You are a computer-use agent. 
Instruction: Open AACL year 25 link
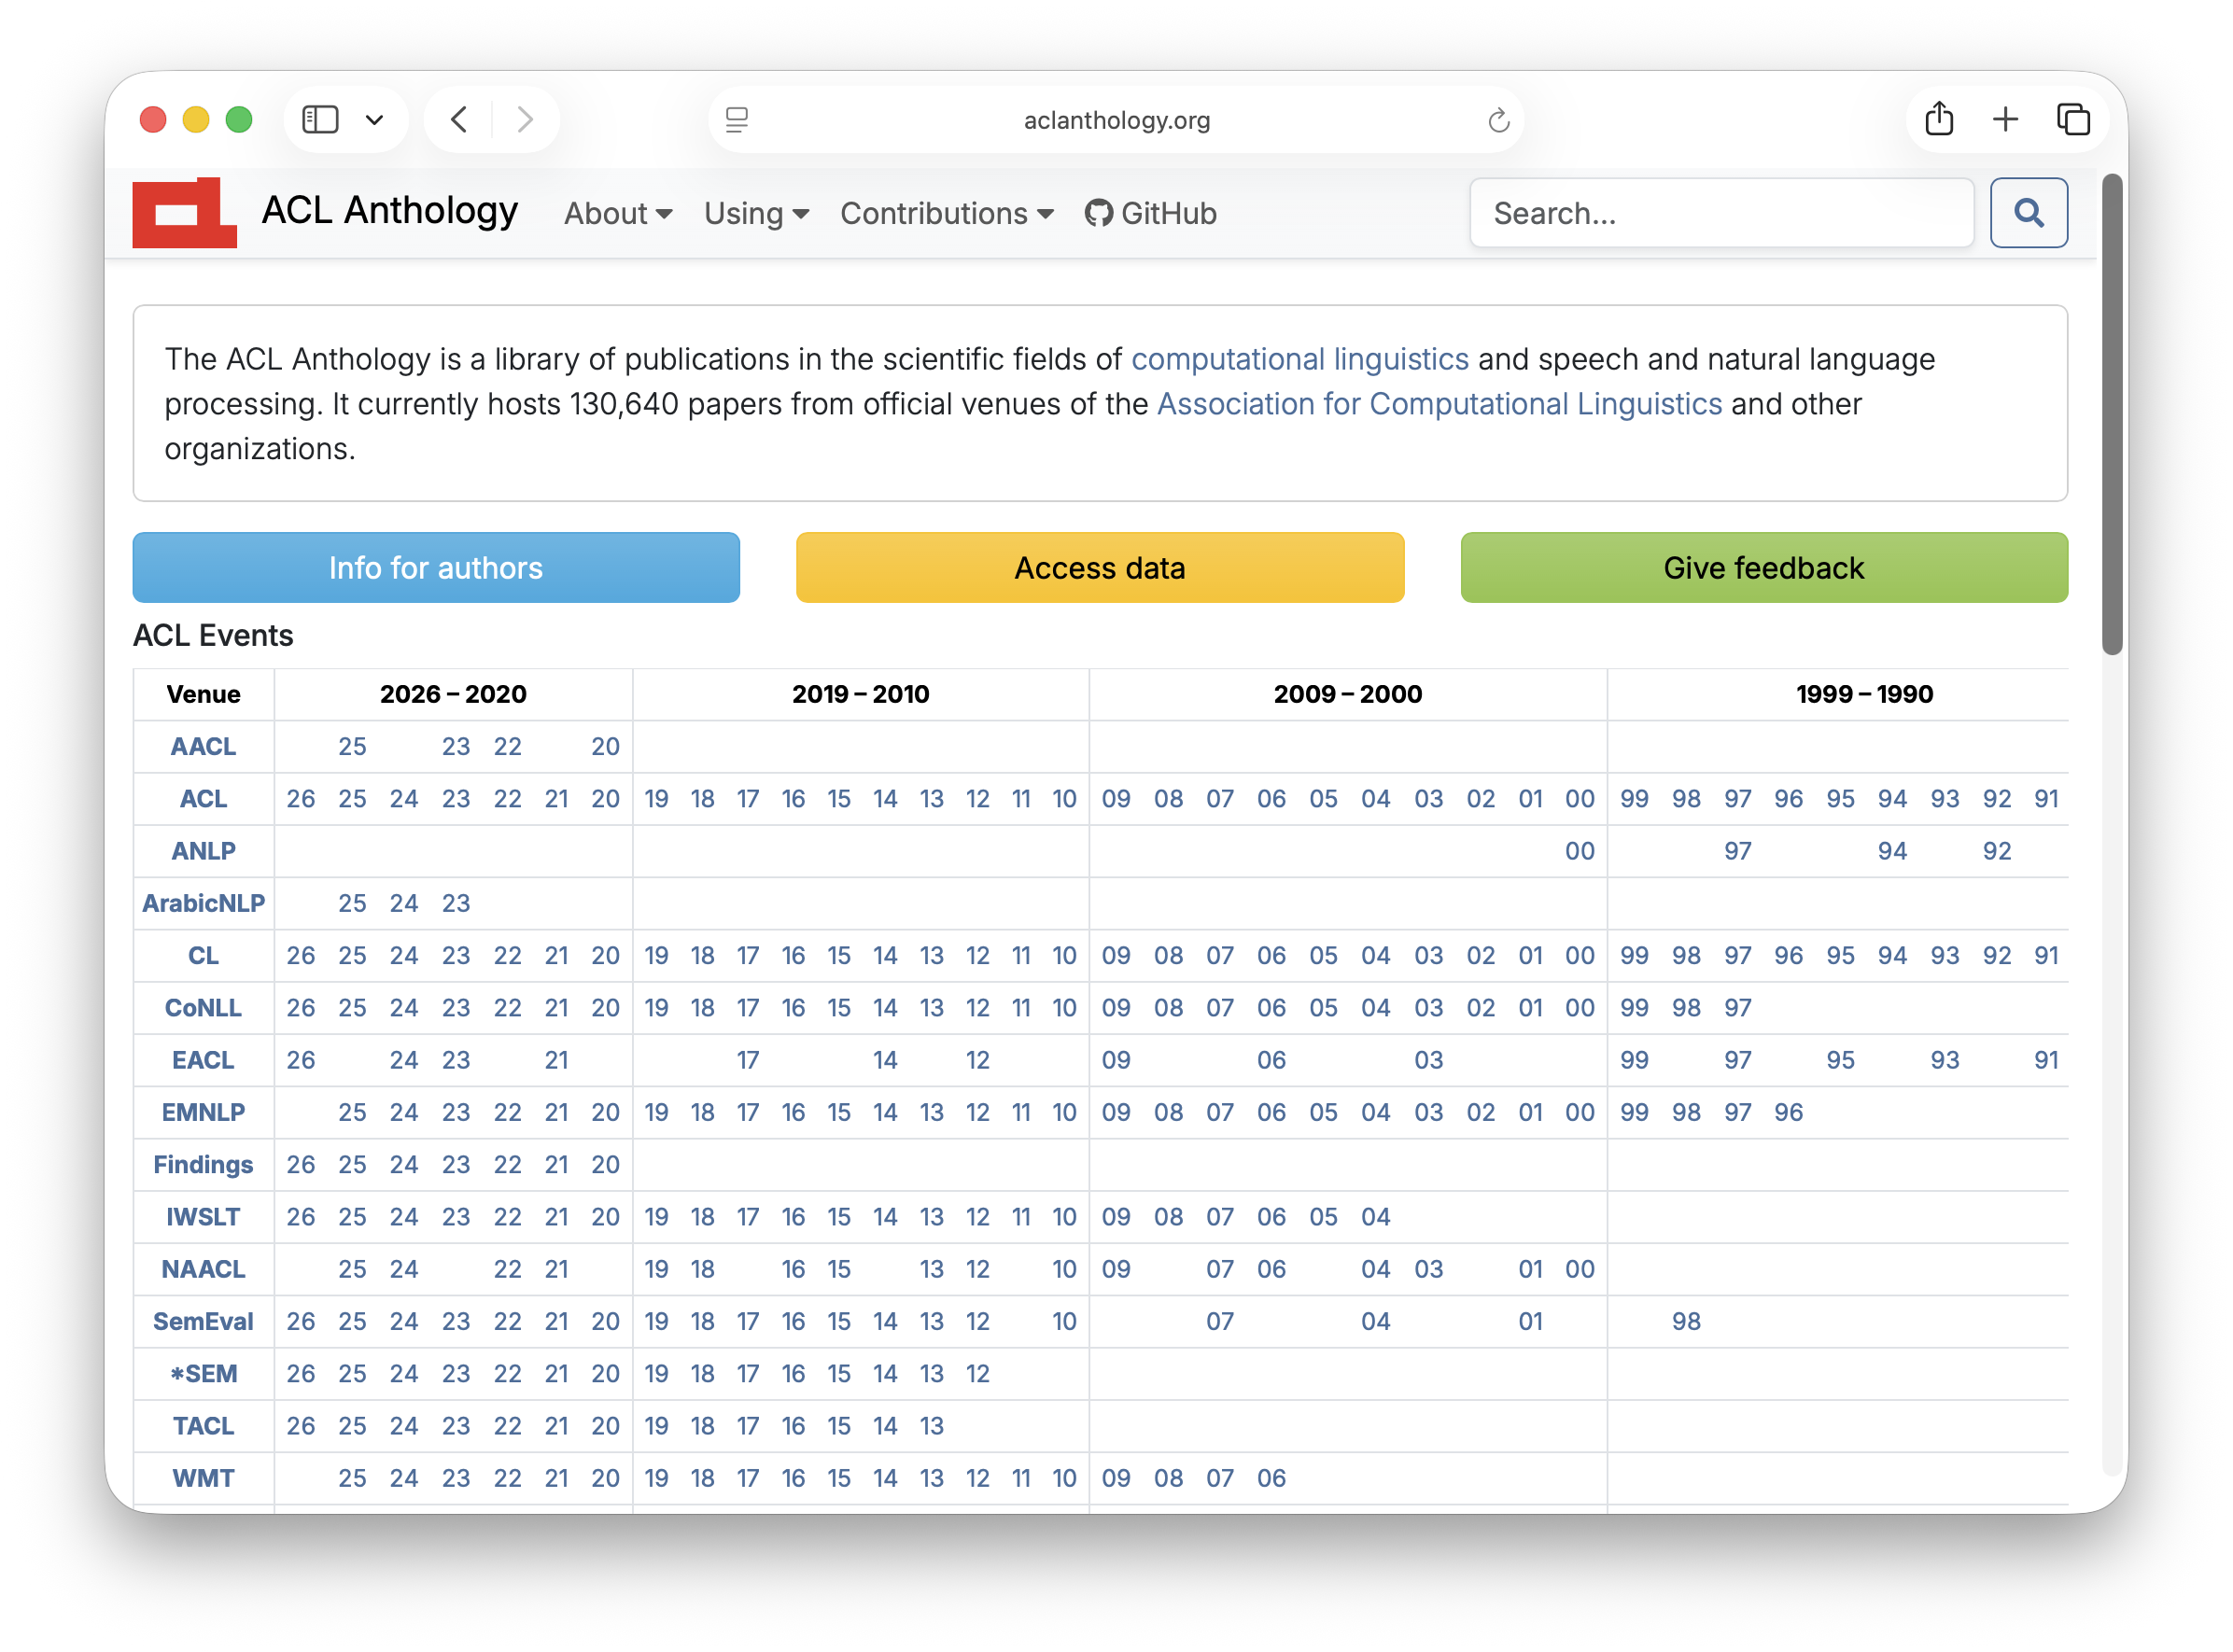(x=352, y=747)
